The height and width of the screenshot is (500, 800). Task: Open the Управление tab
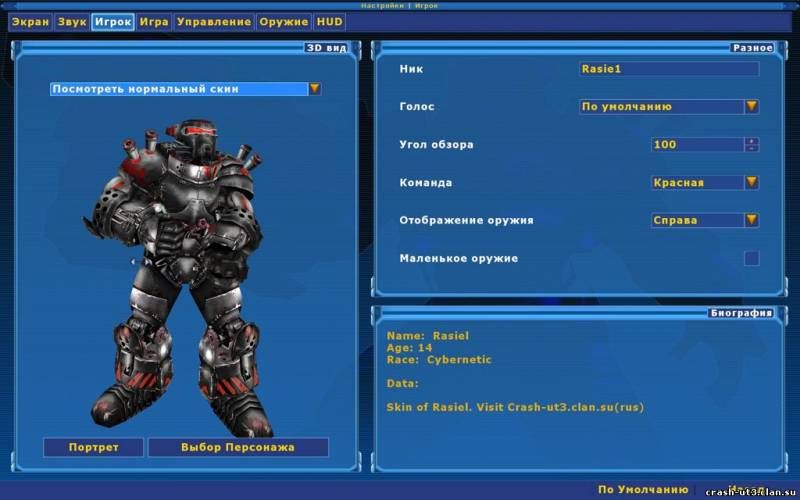coord(214,21)
